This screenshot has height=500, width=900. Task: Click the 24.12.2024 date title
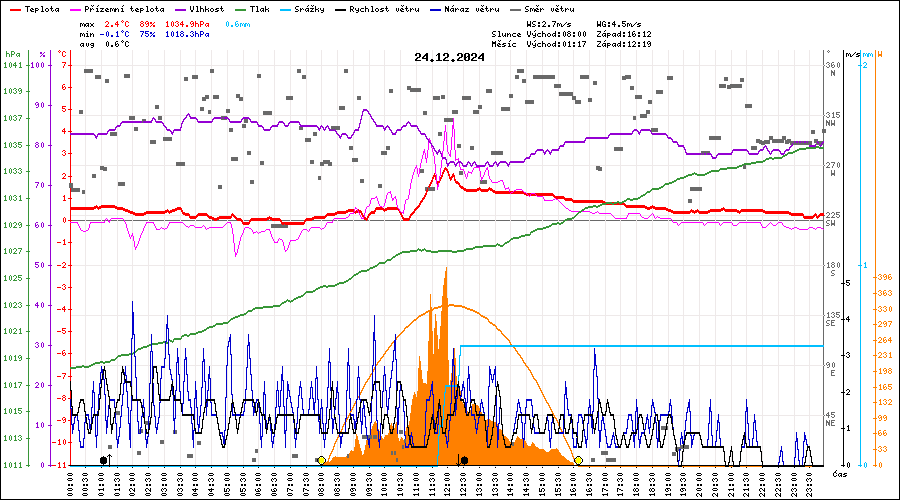(449, 57)
